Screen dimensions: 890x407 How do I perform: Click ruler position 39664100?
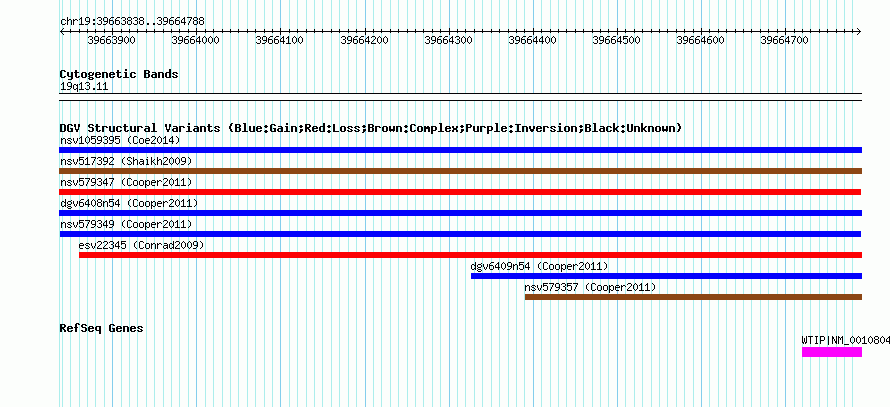280,40
